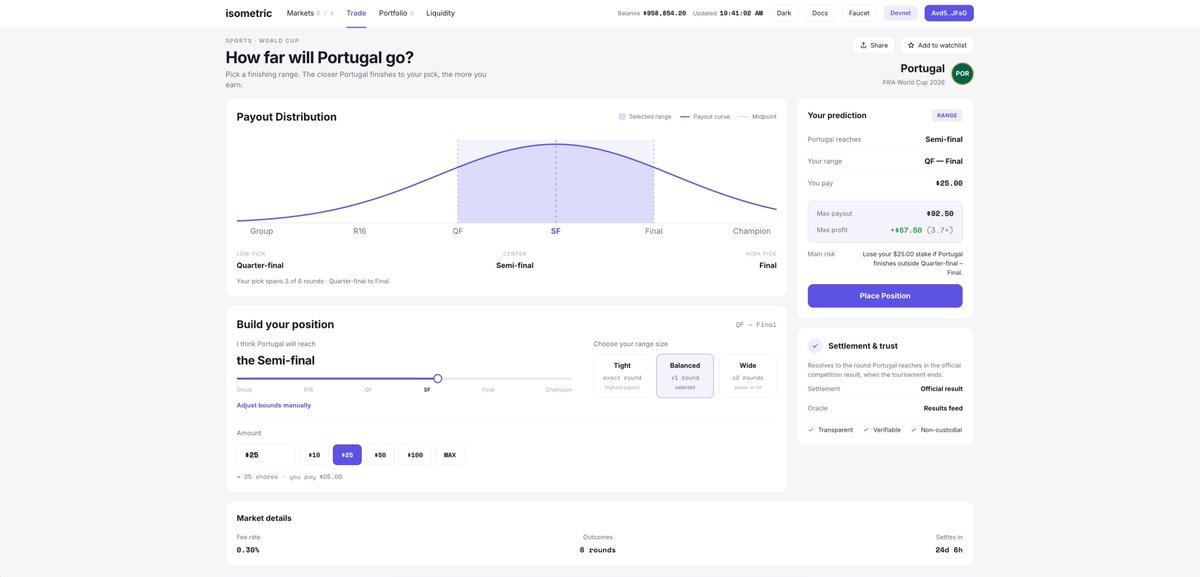The image size is (1200, 577).
Task: Select the Tight range size option
Action: coord(622,376)
